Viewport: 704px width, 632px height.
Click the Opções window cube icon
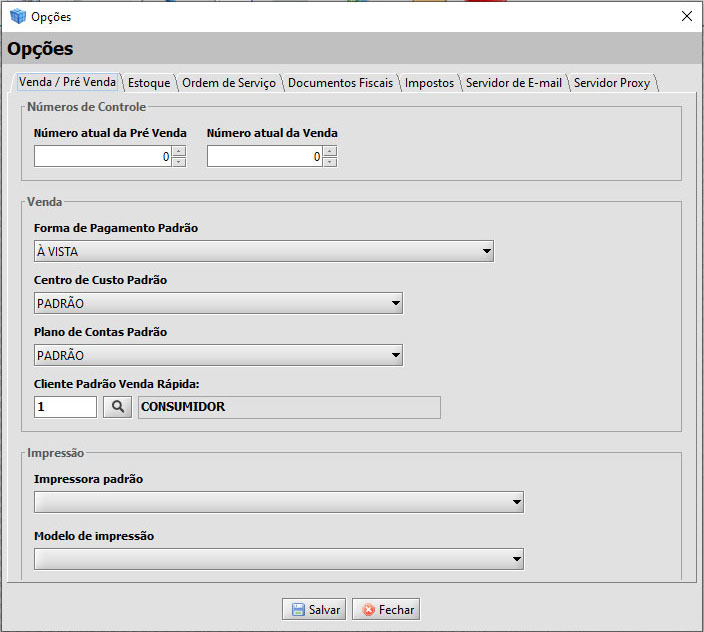click(x=17, y=16)
